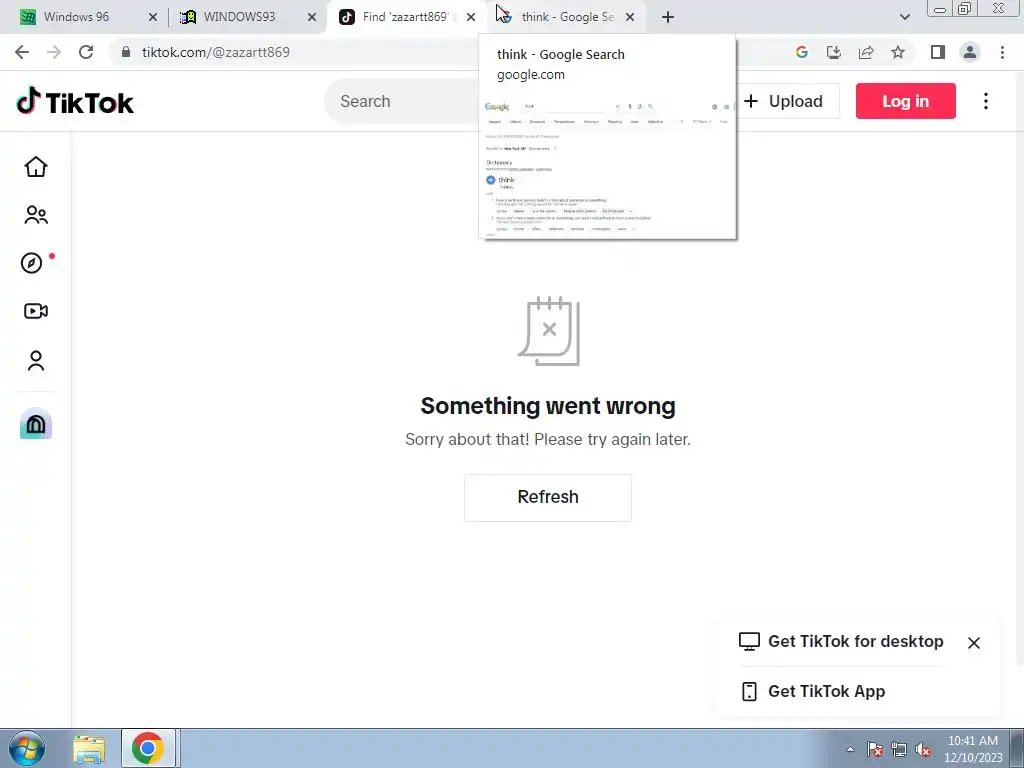The image size is (1024, 768).
Task: Go to the For You home icon in sidebar
Action: tap(36, 167)
